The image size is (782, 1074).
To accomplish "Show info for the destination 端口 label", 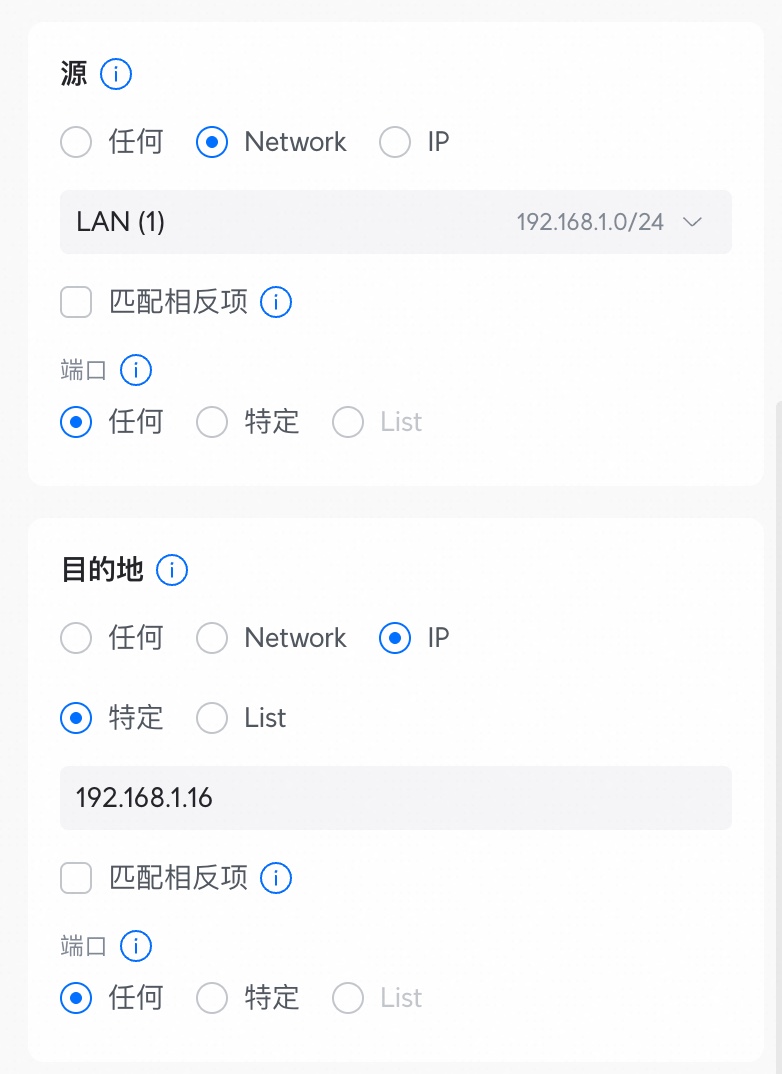I will click(x=136, y=947).
